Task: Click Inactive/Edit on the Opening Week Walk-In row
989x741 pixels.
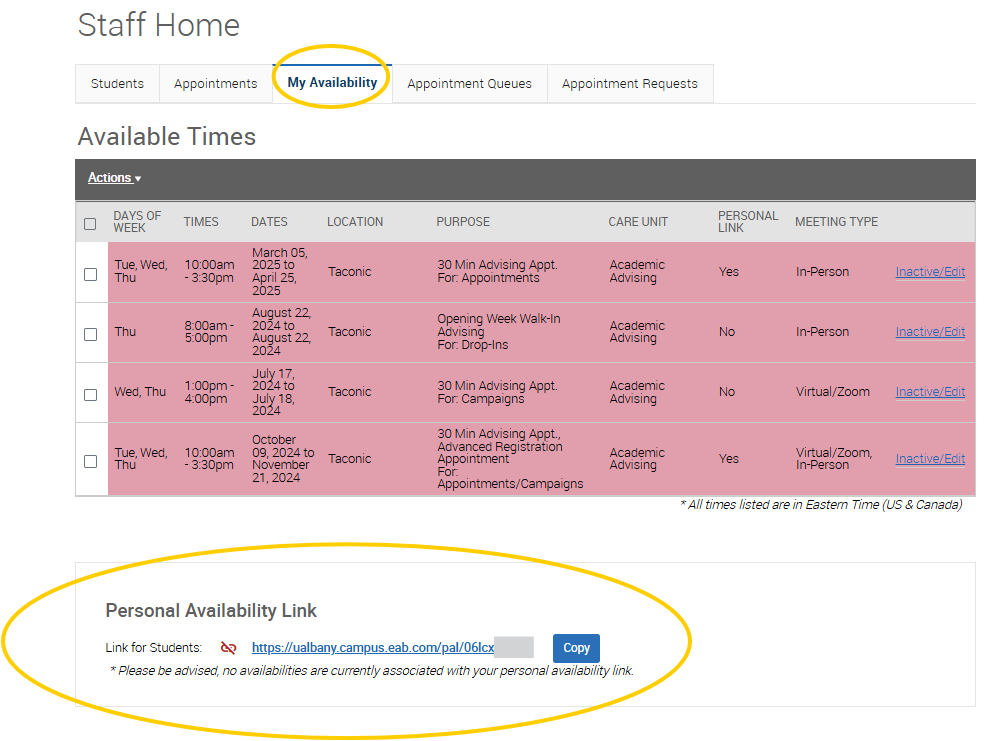Action: (x=930, y=332)
